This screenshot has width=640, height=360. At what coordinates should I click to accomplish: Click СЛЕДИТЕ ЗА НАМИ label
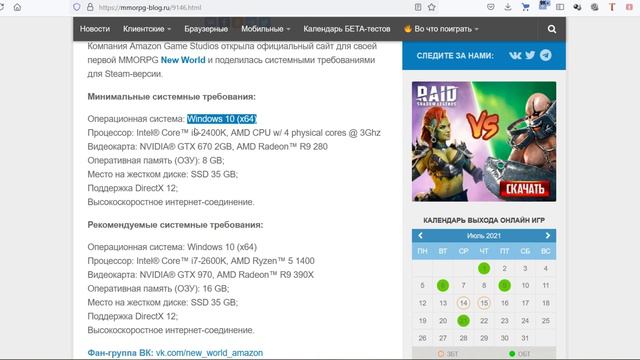coord(455,56)
